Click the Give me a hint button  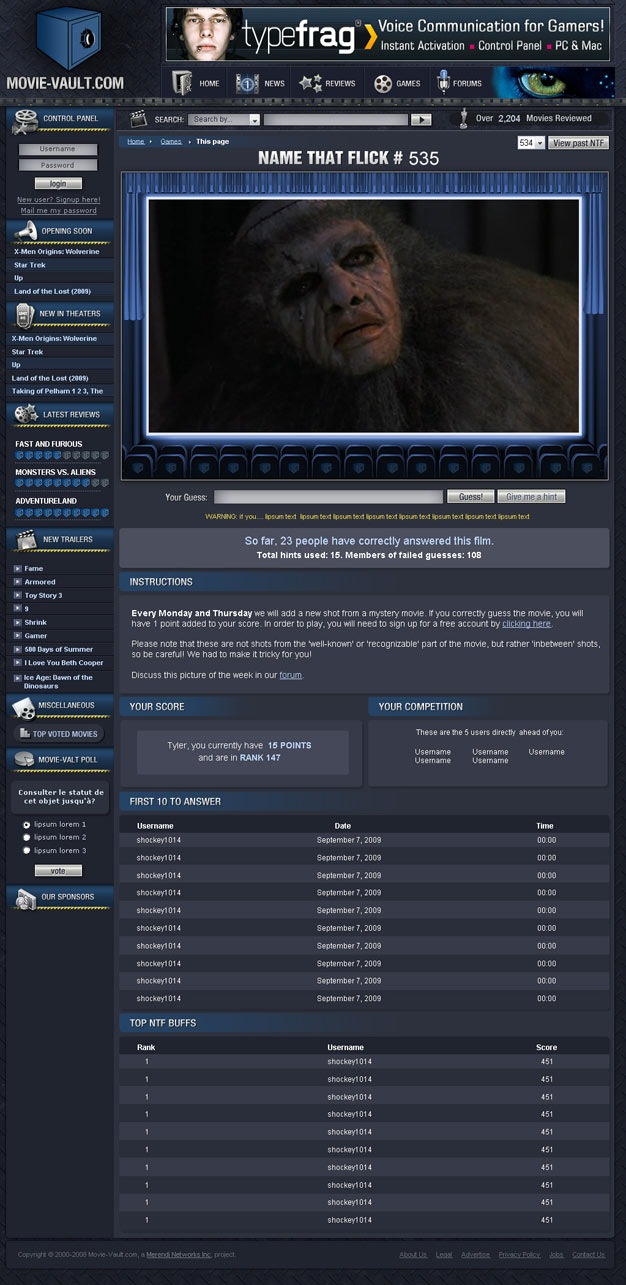(531, 496)
